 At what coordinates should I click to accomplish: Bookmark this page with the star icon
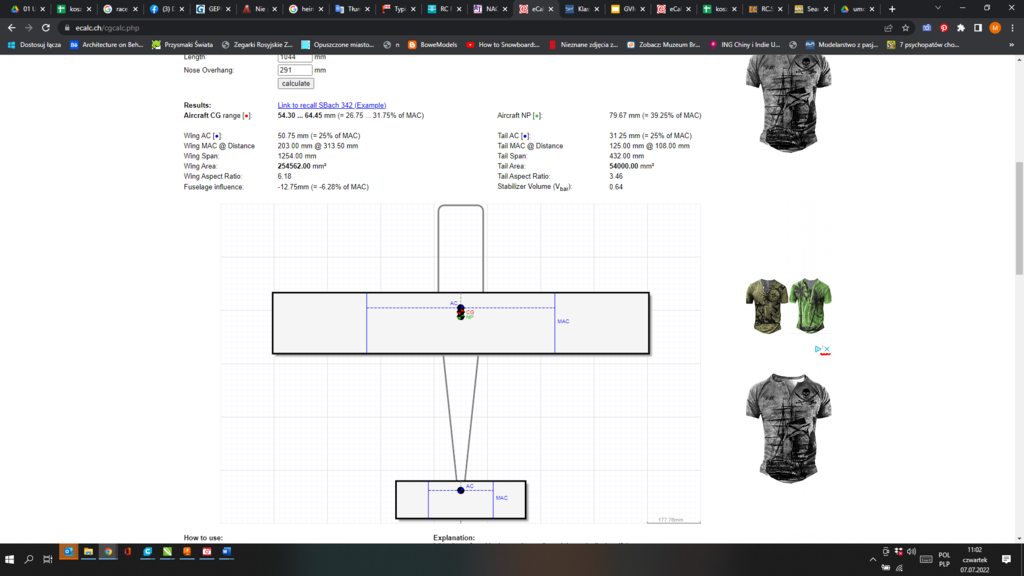[x=905, y=28]
